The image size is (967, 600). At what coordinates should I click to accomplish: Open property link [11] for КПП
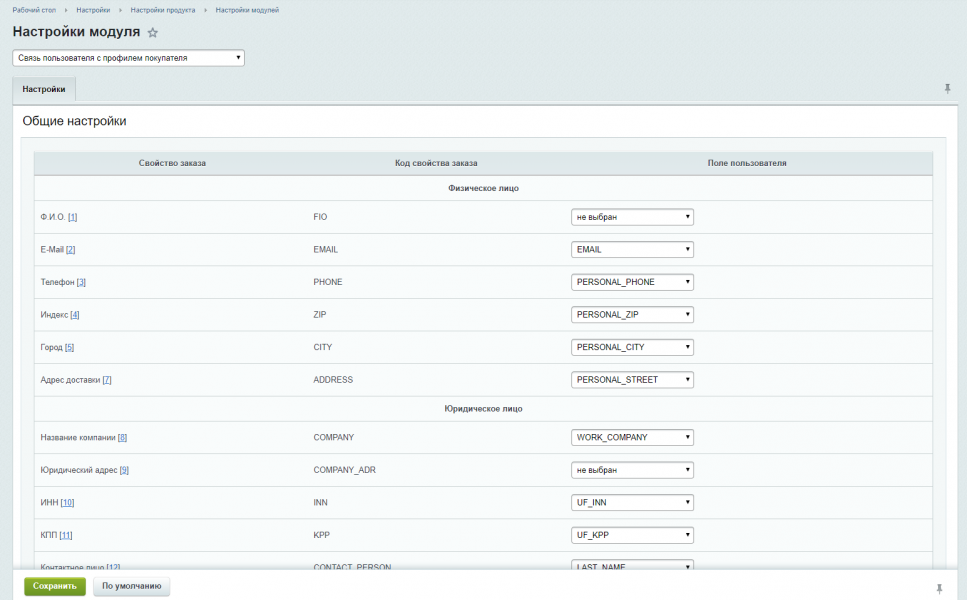click(65, 535)
